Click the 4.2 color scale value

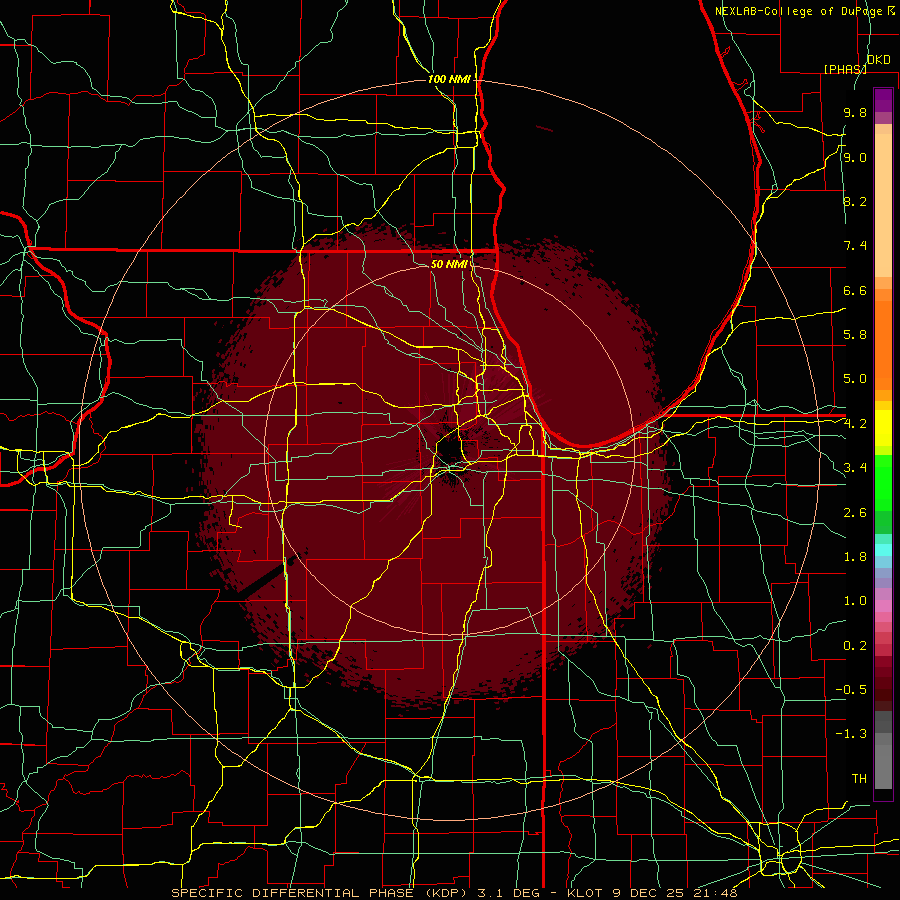855,424
